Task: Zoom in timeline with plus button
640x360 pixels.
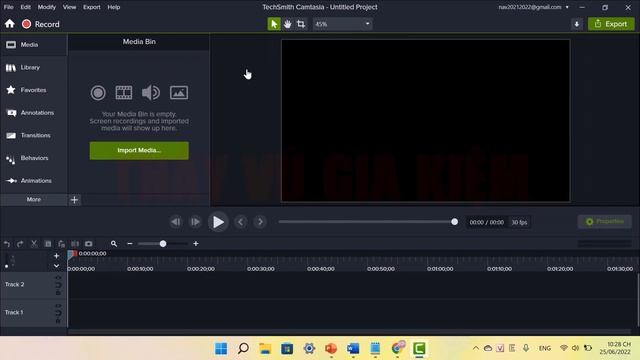Action: (x=196, y=244)
